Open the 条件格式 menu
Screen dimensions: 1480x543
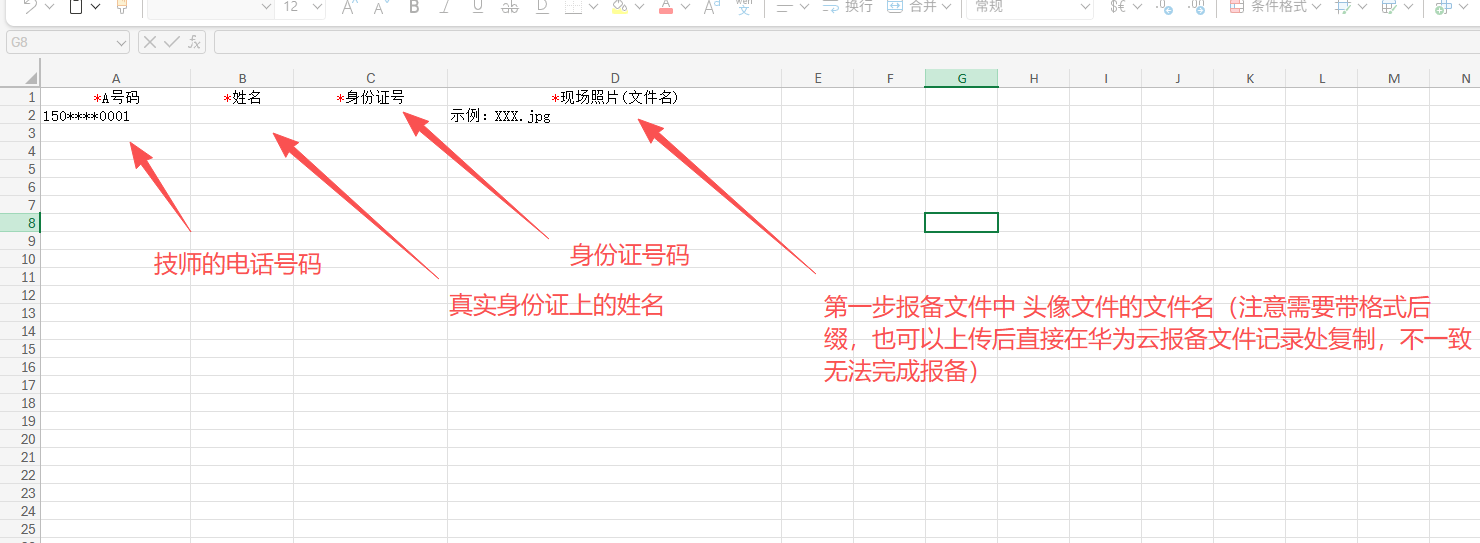(x=1274, y=7)
